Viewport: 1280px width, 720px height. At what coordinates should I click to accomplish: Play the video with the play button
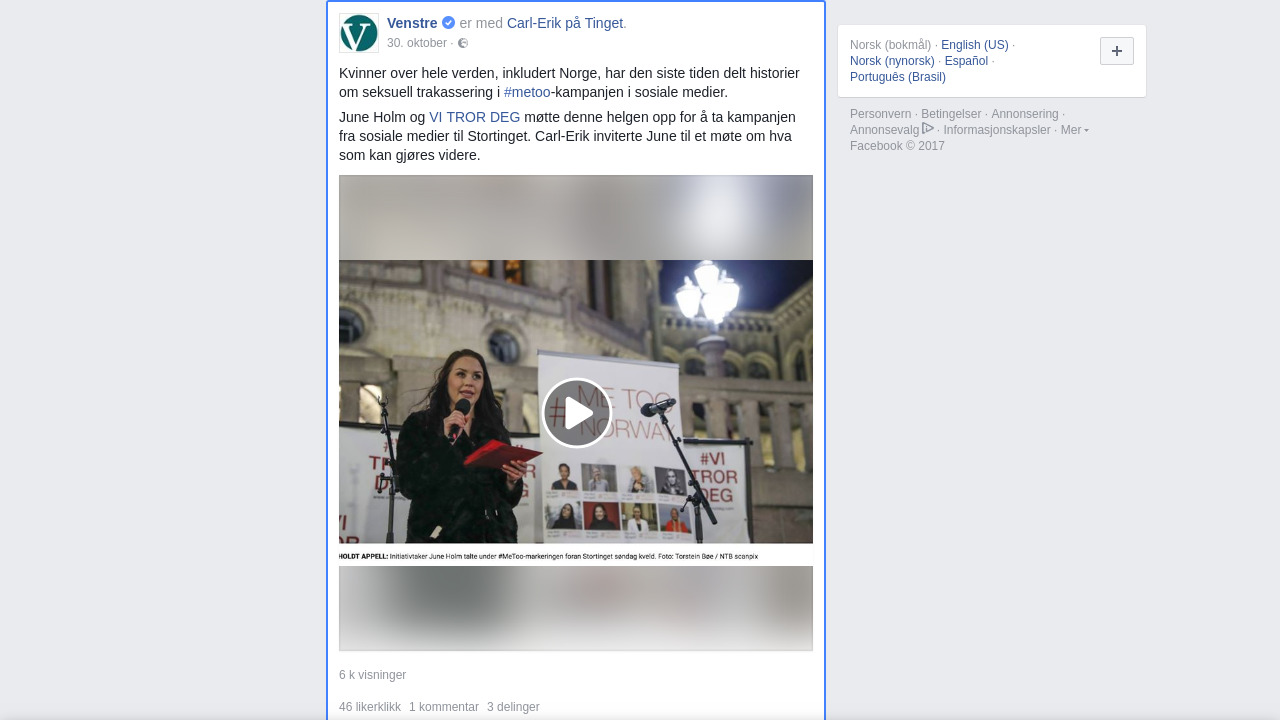(576, 413)
